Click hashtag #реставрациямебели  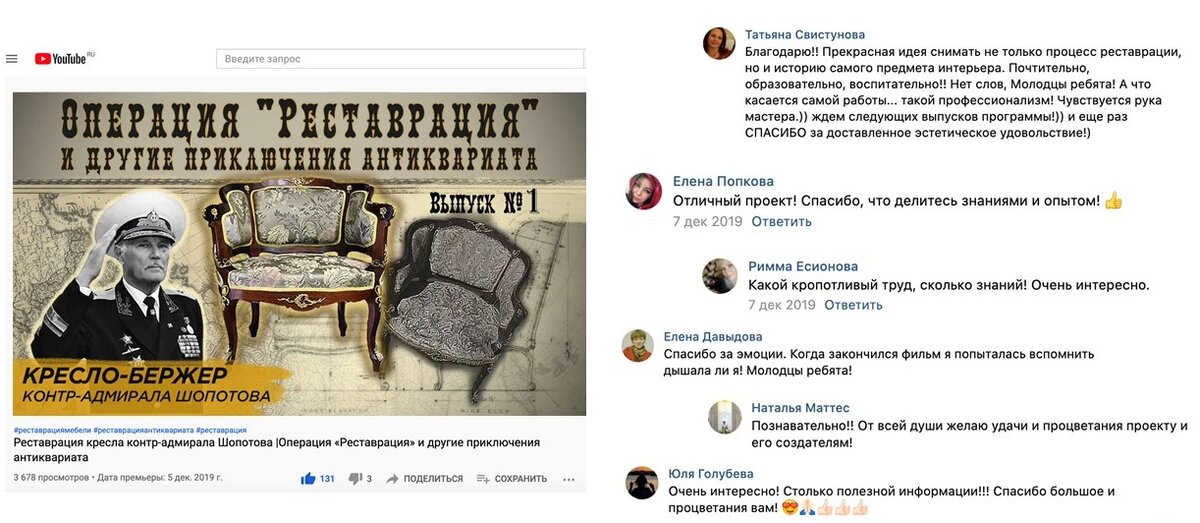tap(52, 430)
